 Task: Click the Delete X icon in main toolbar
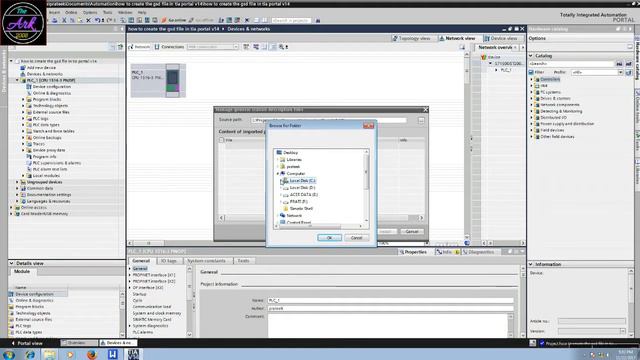88,20
